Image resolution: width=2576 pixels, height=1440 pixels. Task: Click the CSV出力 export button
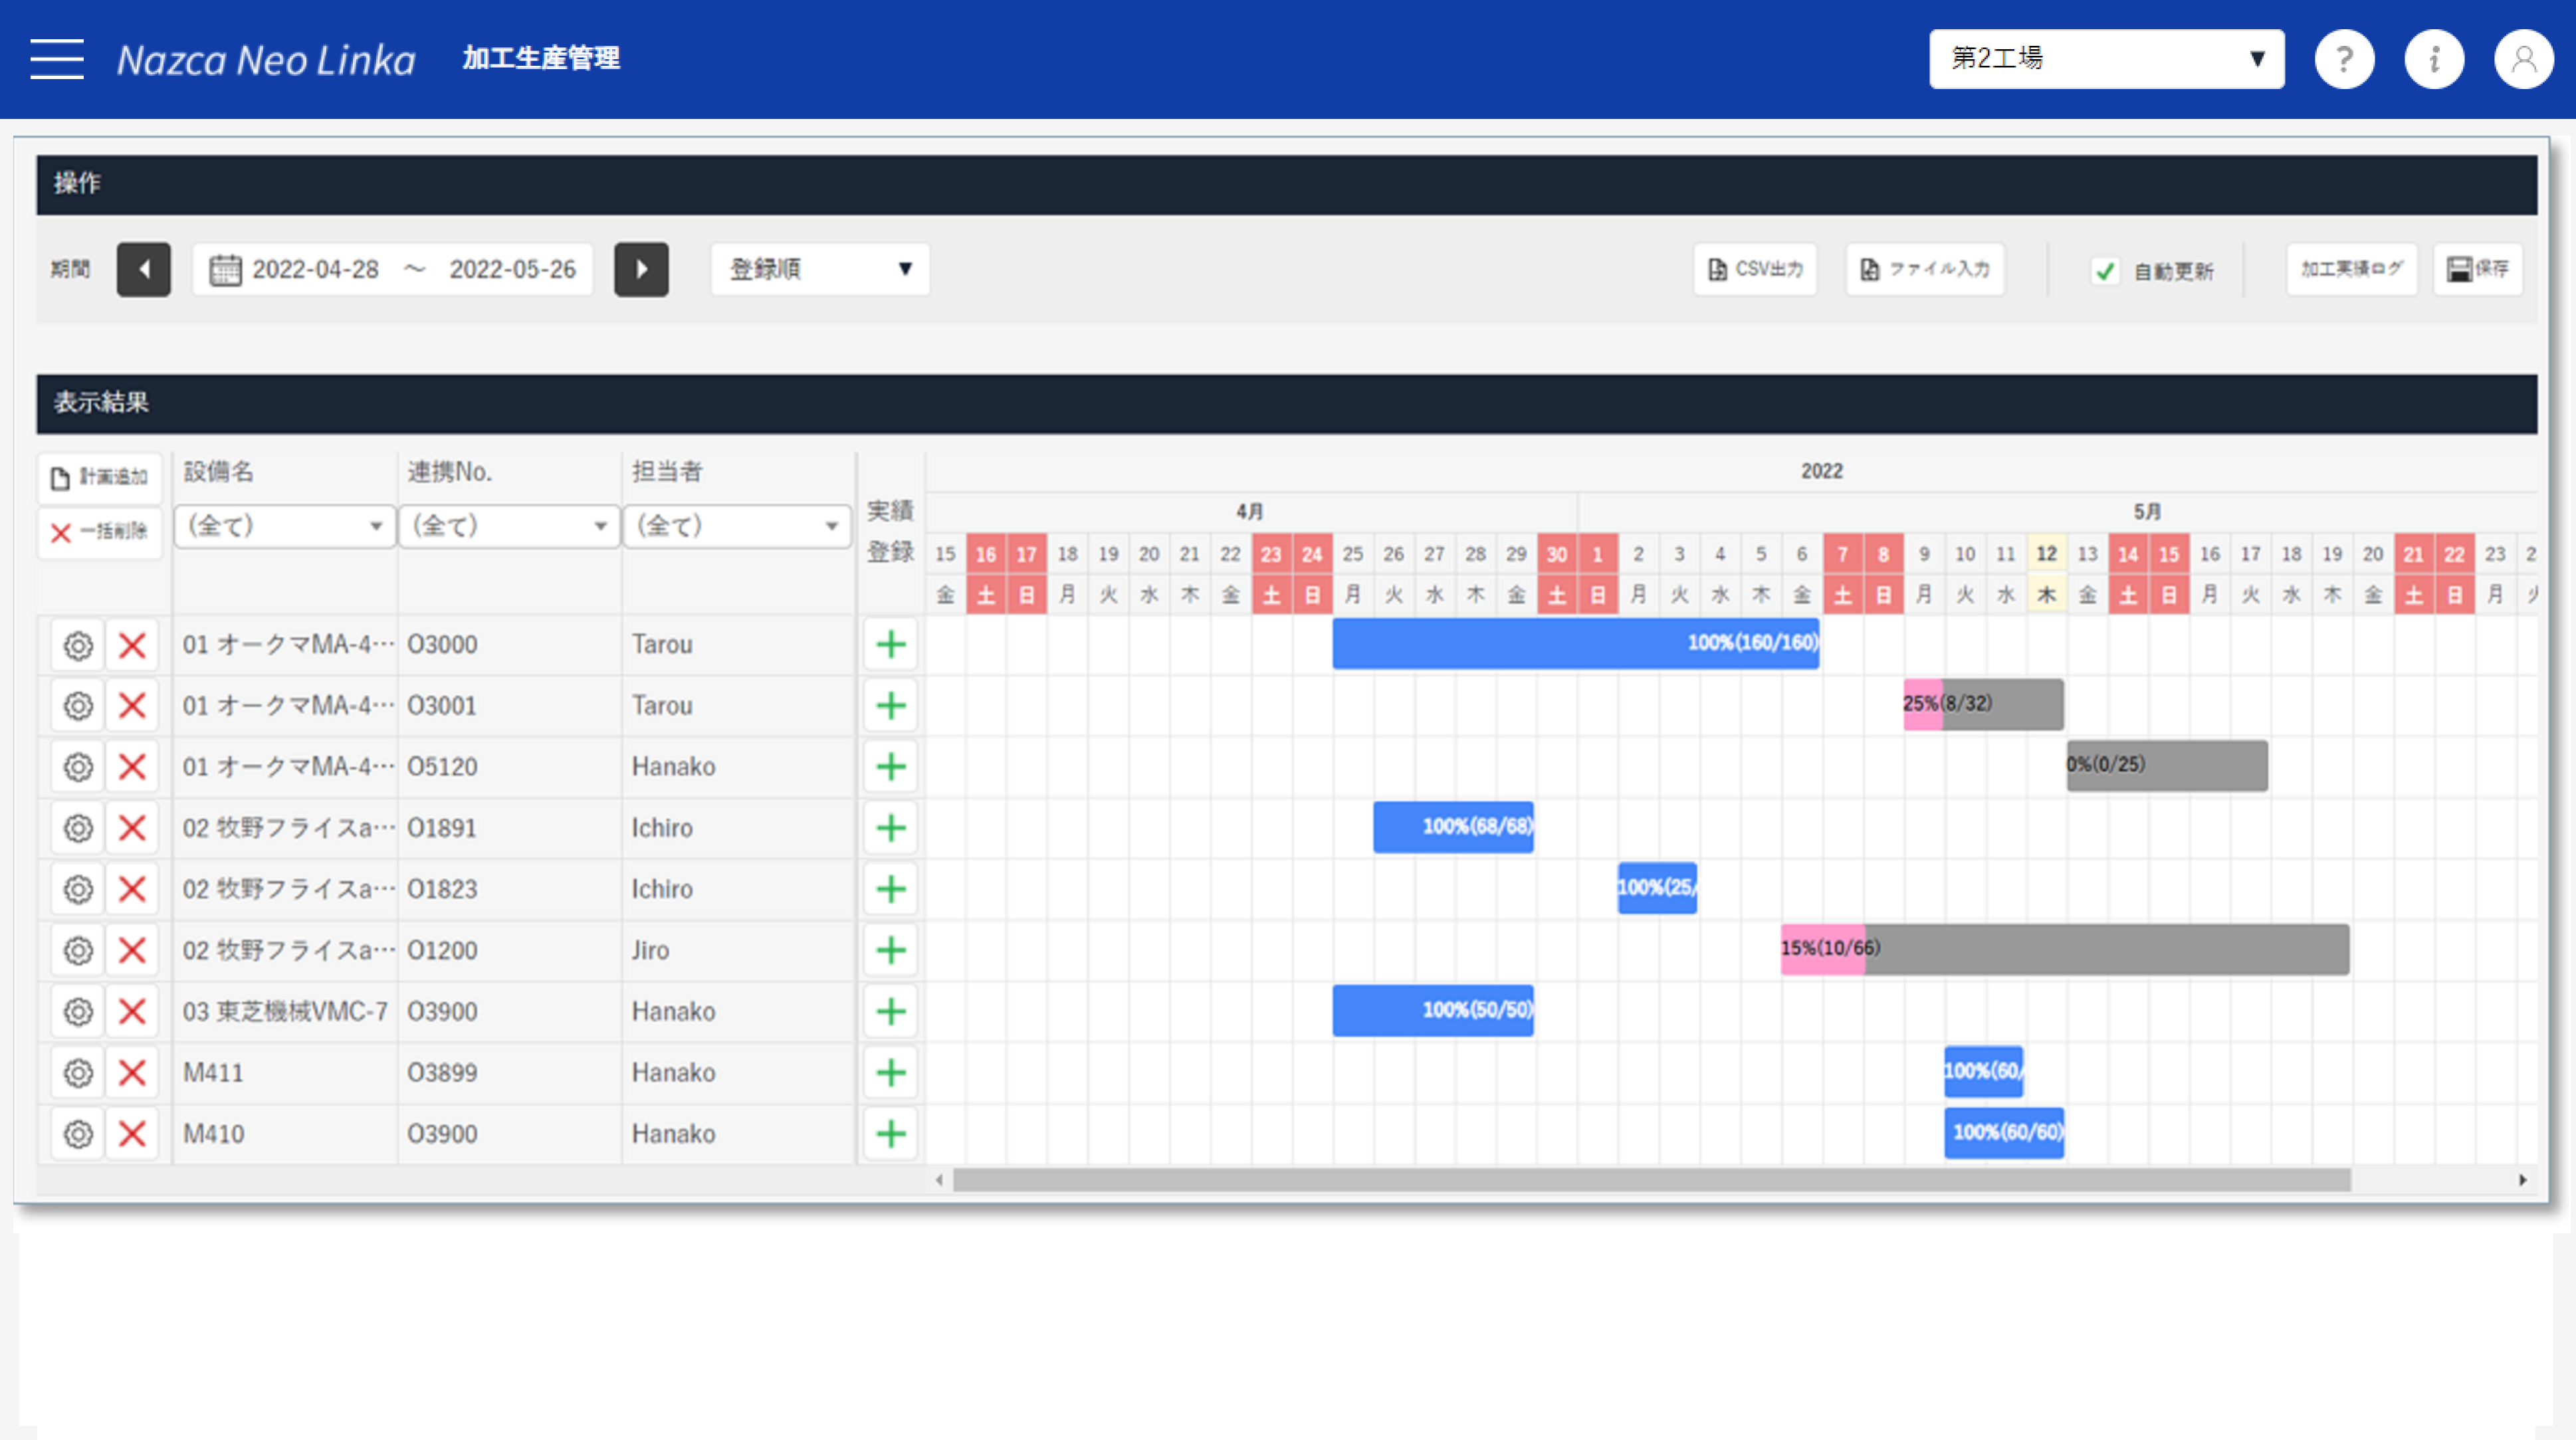1755,269
